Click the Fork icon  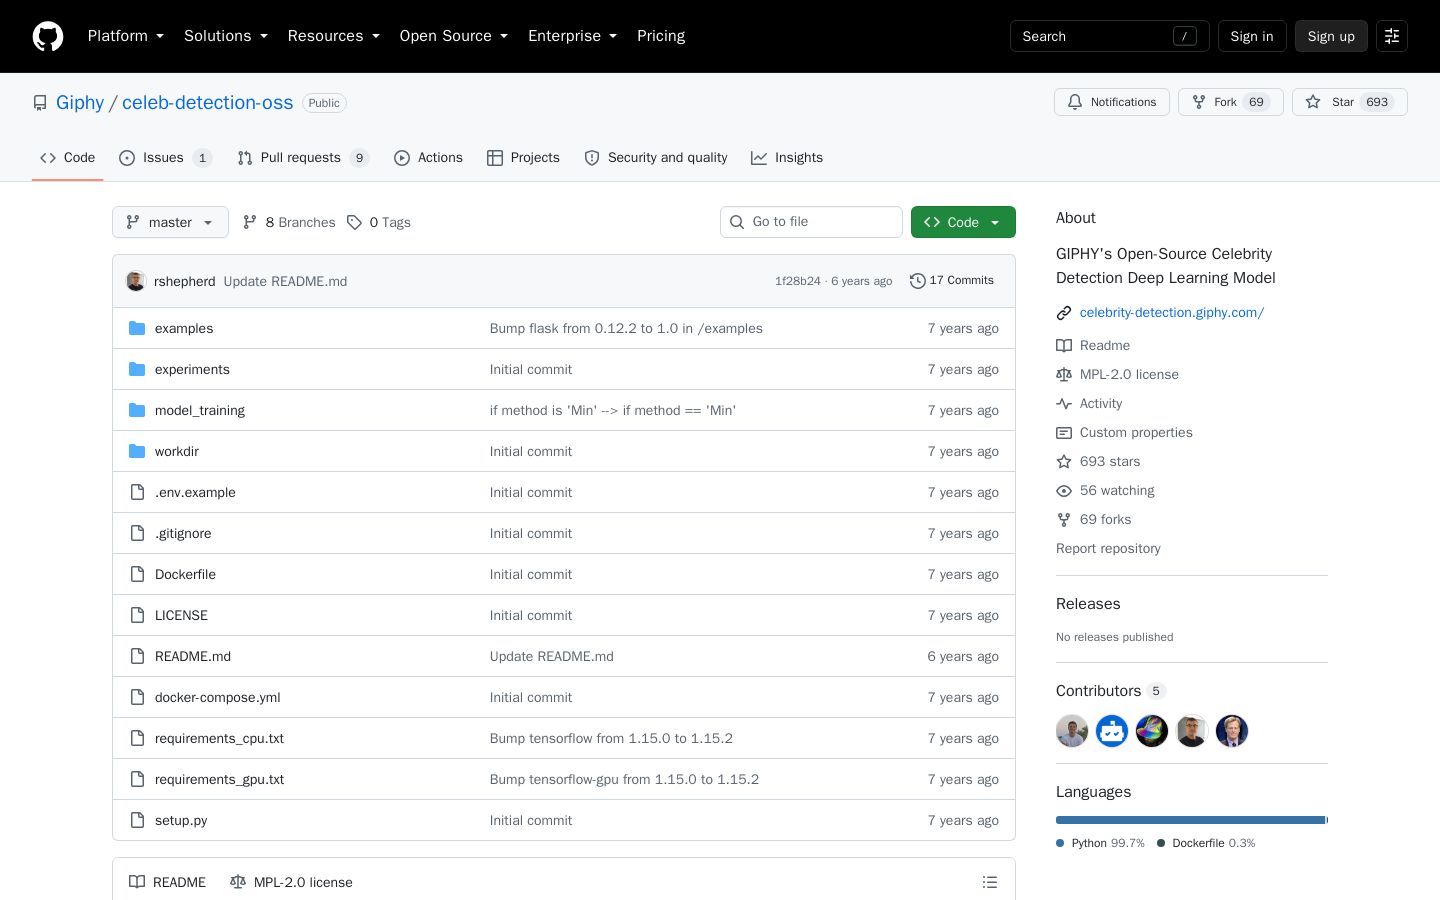(x=1199, y=102)
